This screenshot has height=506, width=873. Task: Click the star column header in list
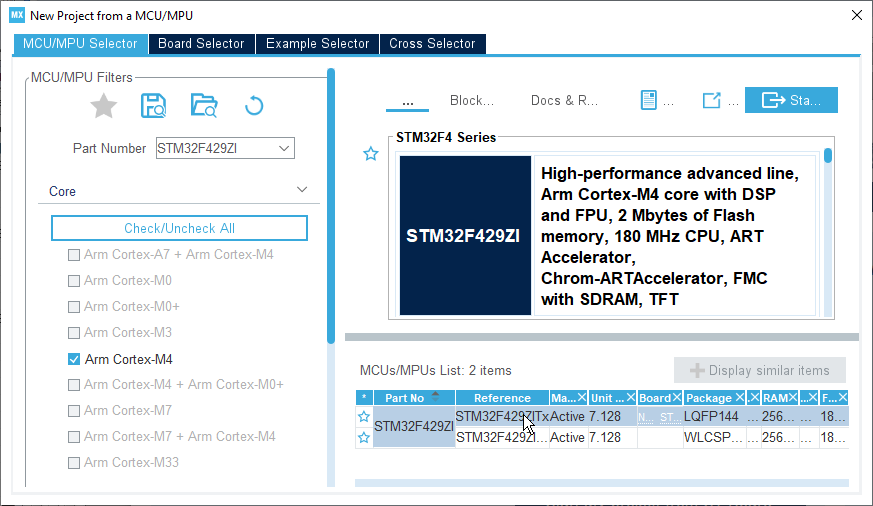364,397
